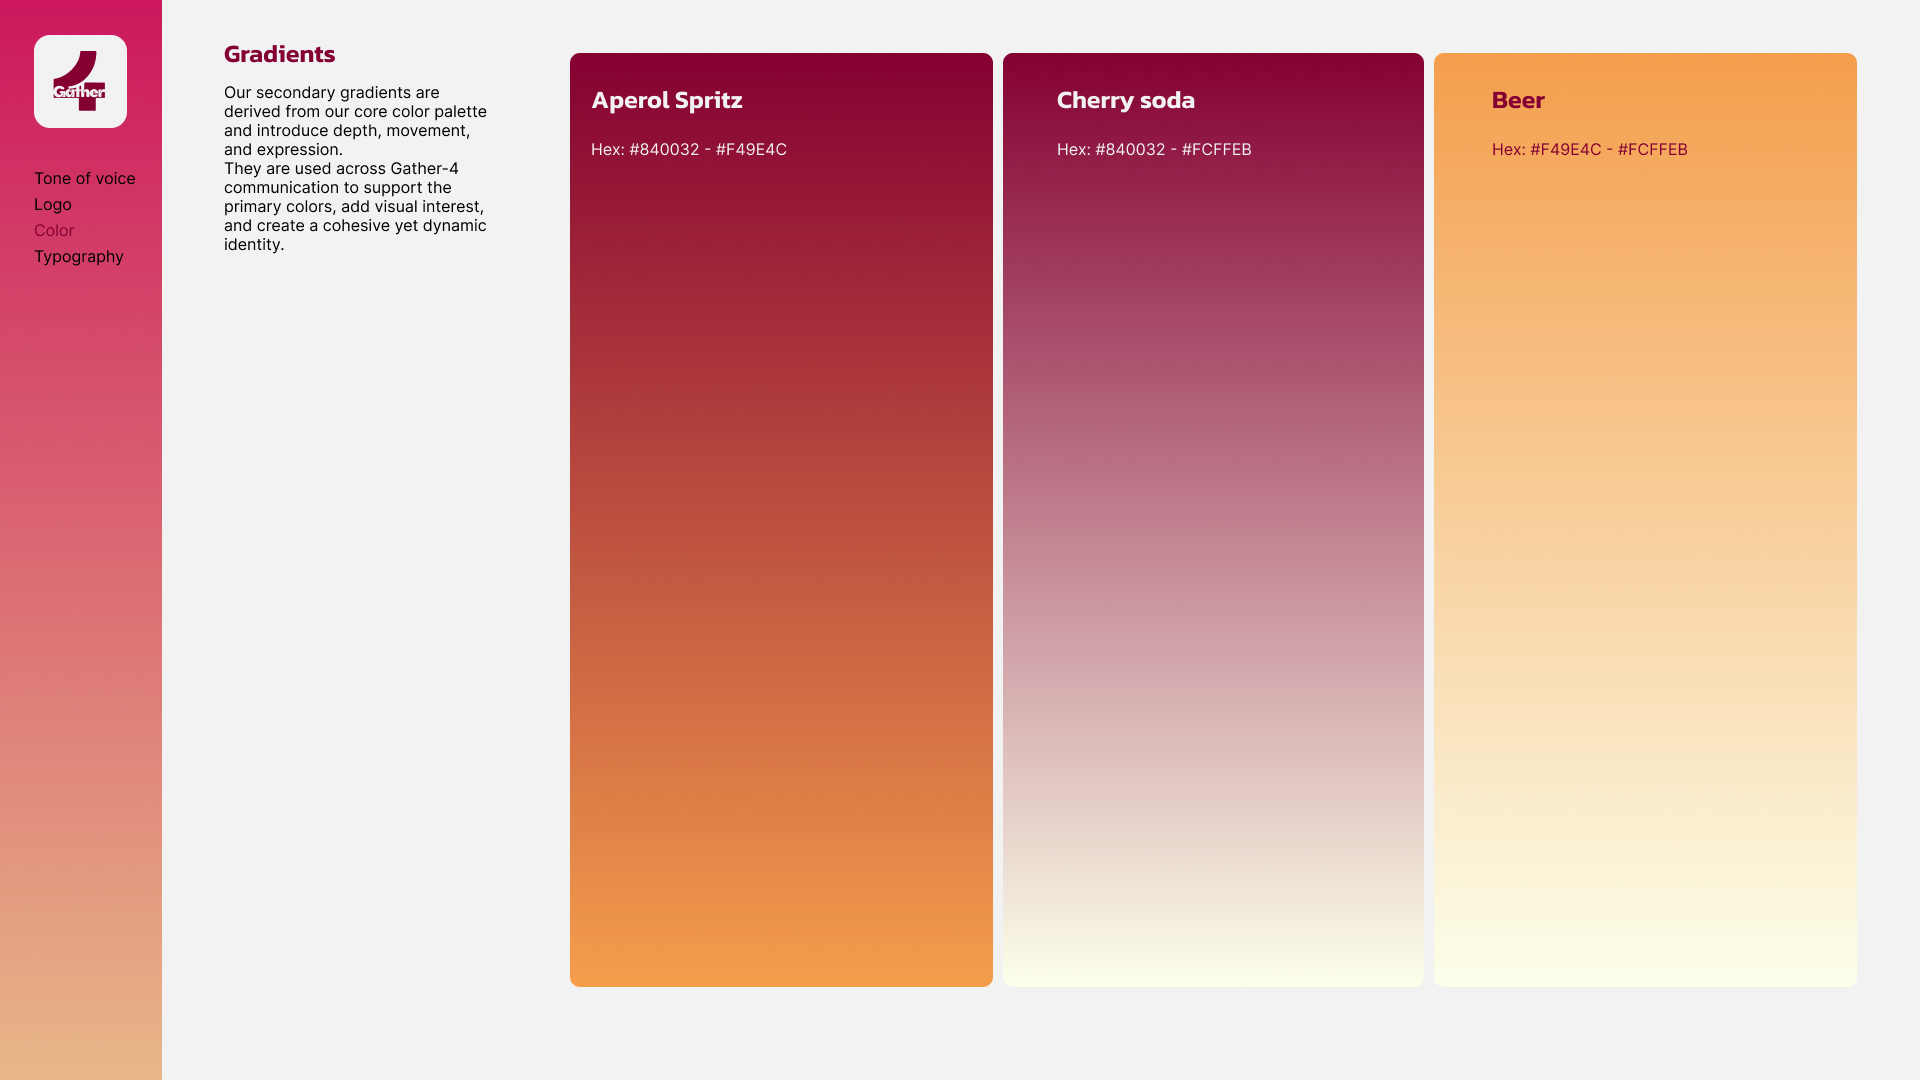This screenshot has width=1920, height=1080.
Task: Open the Tone of voice page
Action: pyautogui.click(x=84, y=178)
